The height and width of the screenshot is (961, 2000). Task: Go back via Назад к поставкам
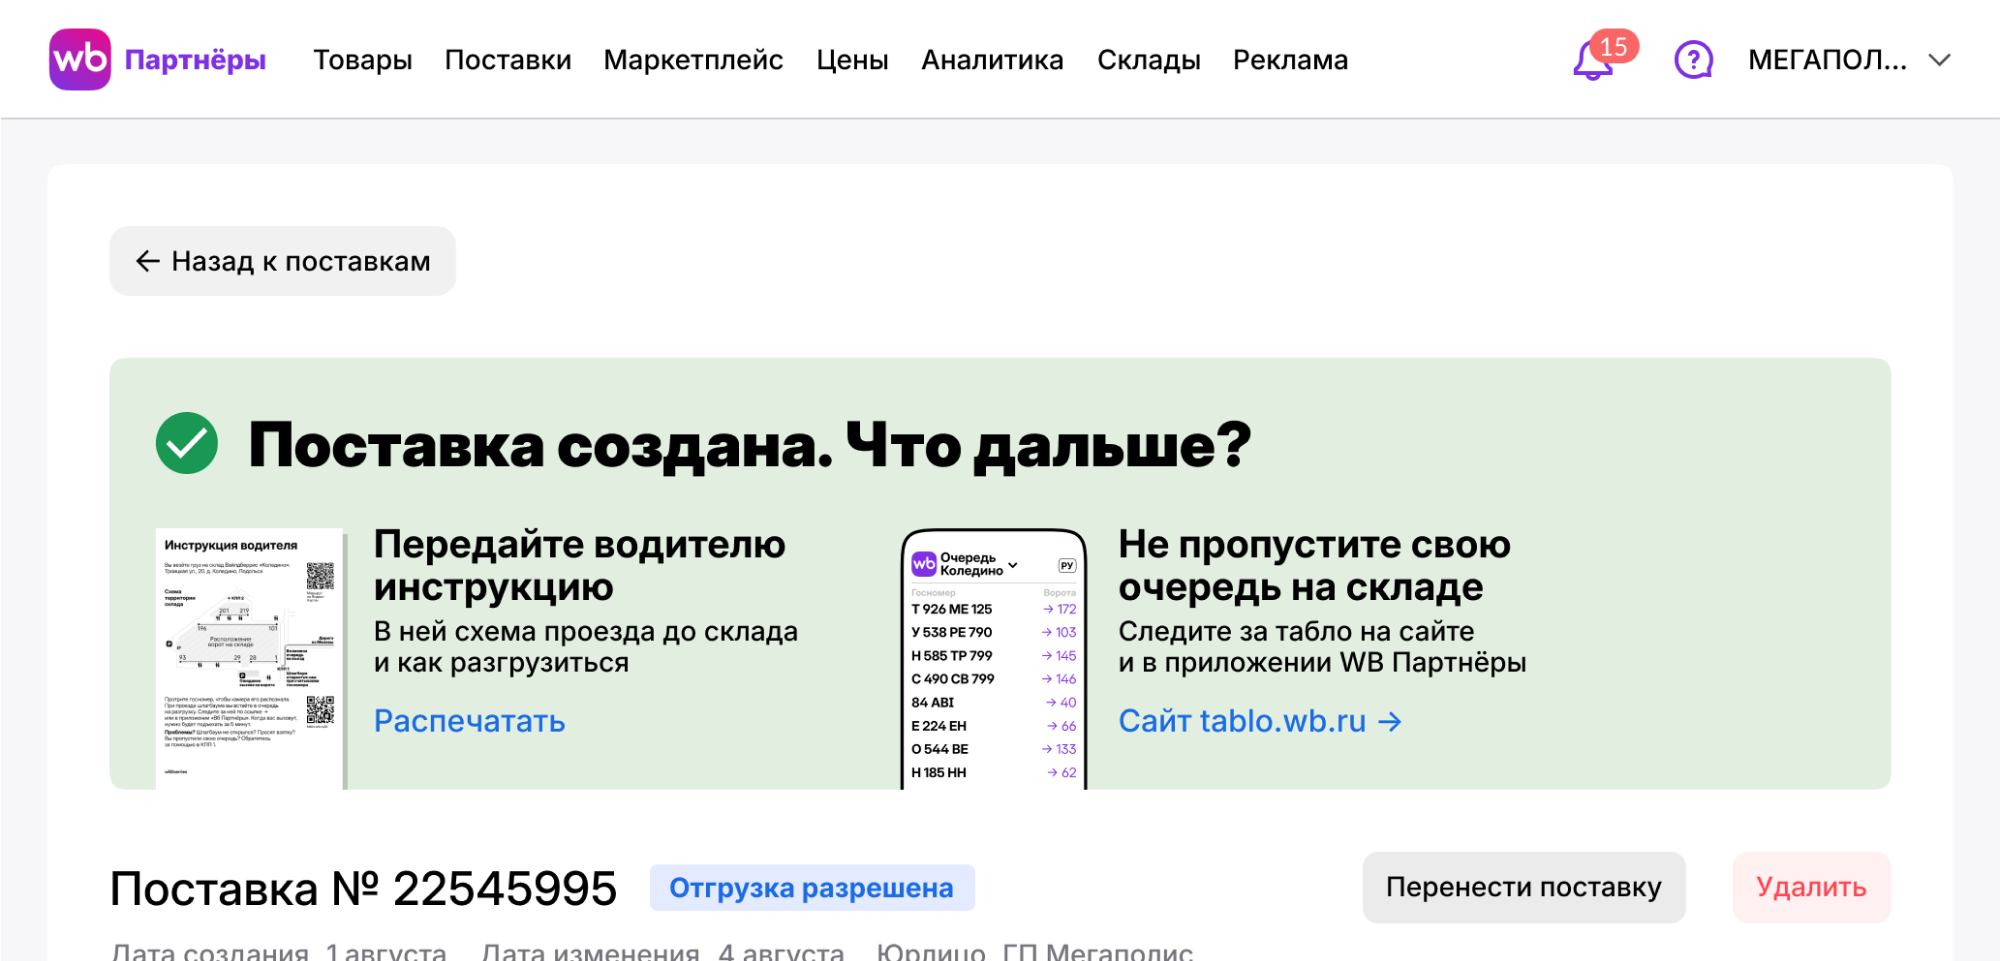[x=283, y=261]
